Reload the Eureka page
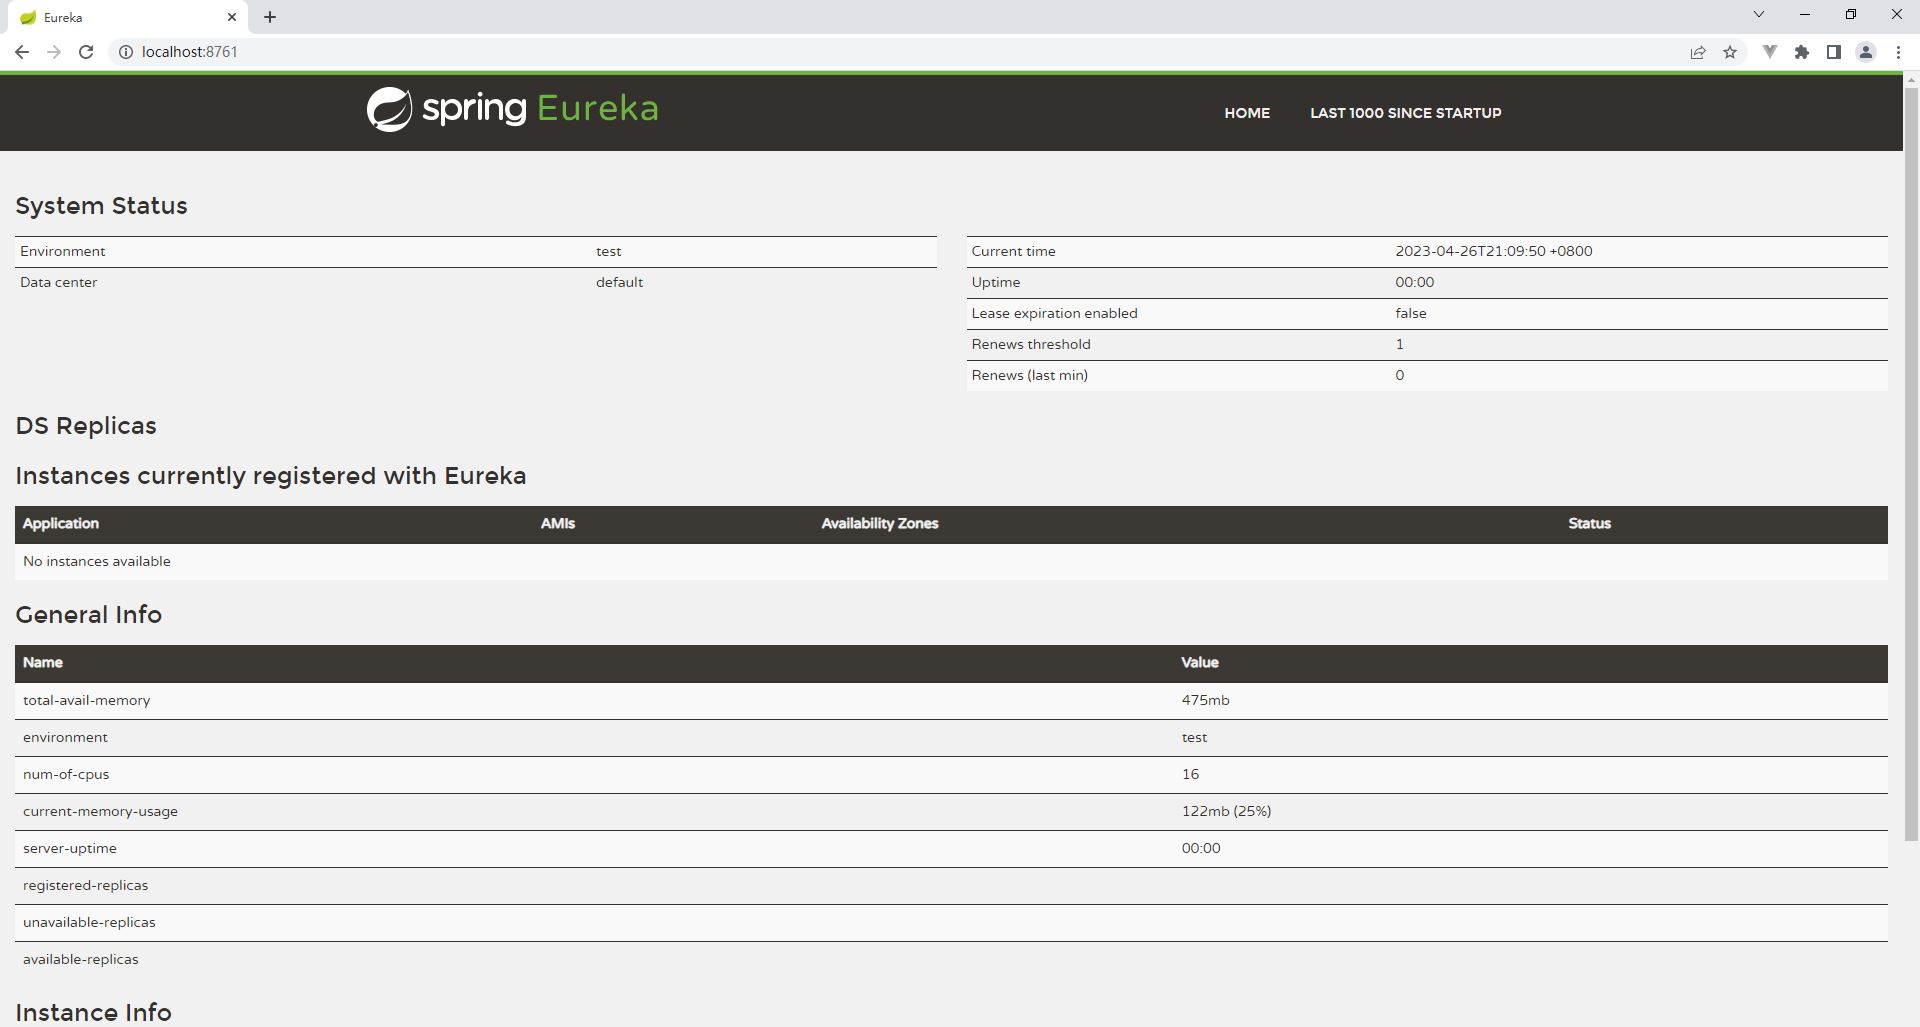Image resolution: width=1920 pixels, height=1027 pixels. tap(86, 52)
